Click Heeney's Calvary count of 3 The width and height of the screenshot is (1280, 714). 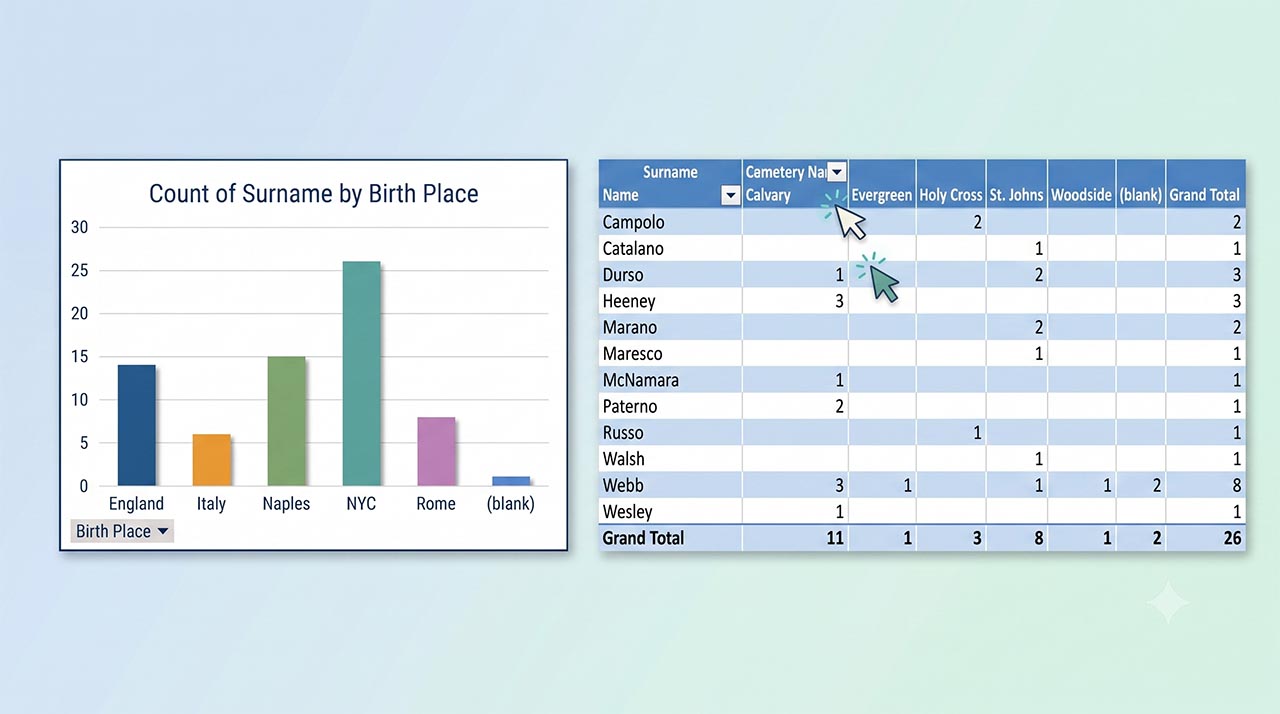839,301
